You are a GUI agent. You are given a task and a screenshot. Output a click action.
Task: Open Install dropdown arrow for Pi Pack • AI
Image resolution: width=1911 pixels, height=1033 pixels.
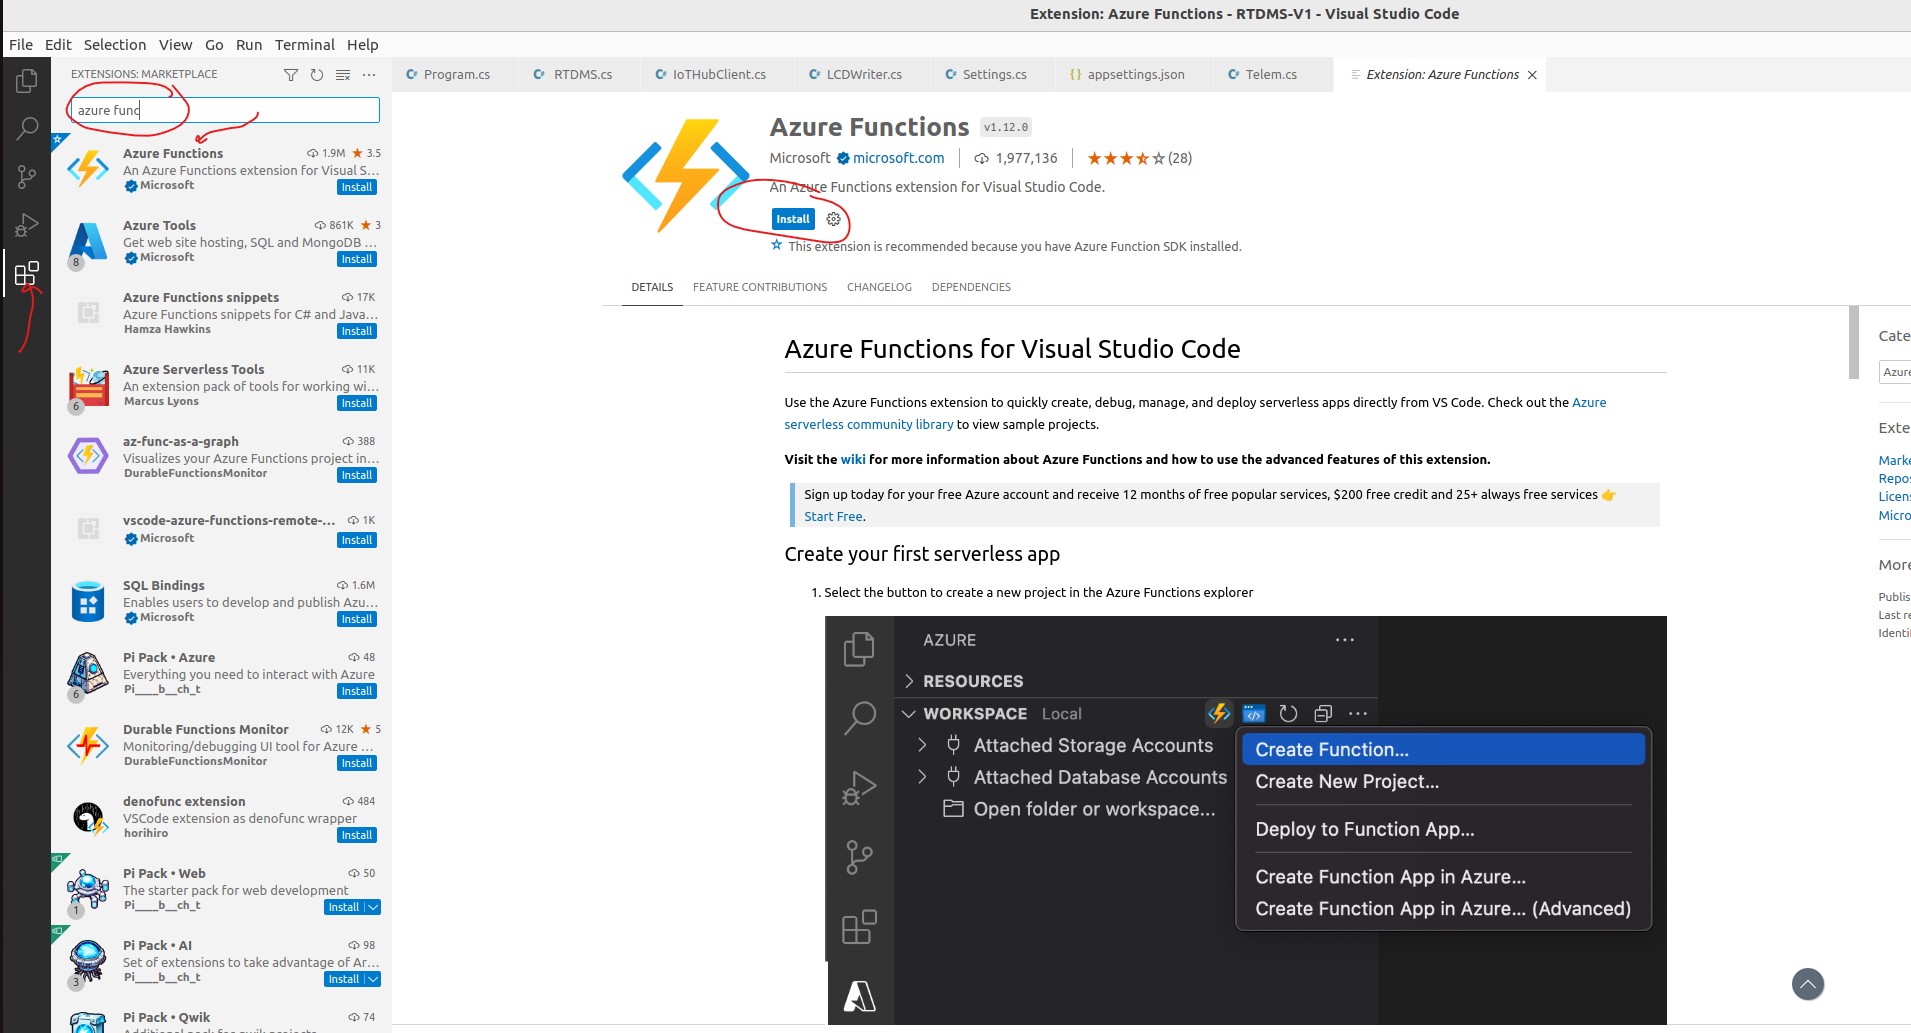[372, 979]
